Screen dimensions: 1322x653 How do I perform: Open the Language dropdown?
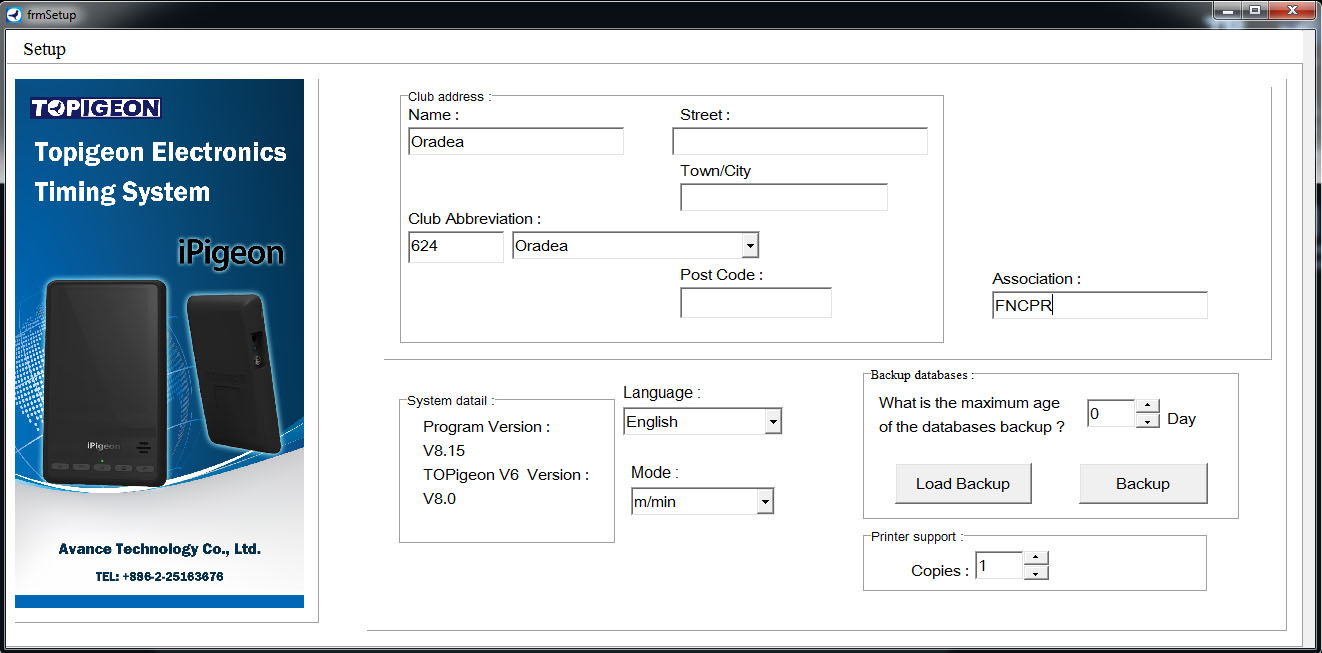tap(772, 422)
